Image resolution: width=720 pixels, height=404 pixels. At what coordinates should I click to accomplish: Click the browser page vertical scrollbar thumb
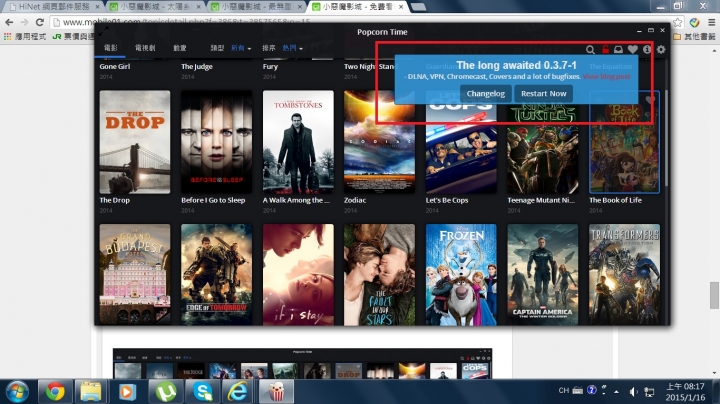(714, 295)
